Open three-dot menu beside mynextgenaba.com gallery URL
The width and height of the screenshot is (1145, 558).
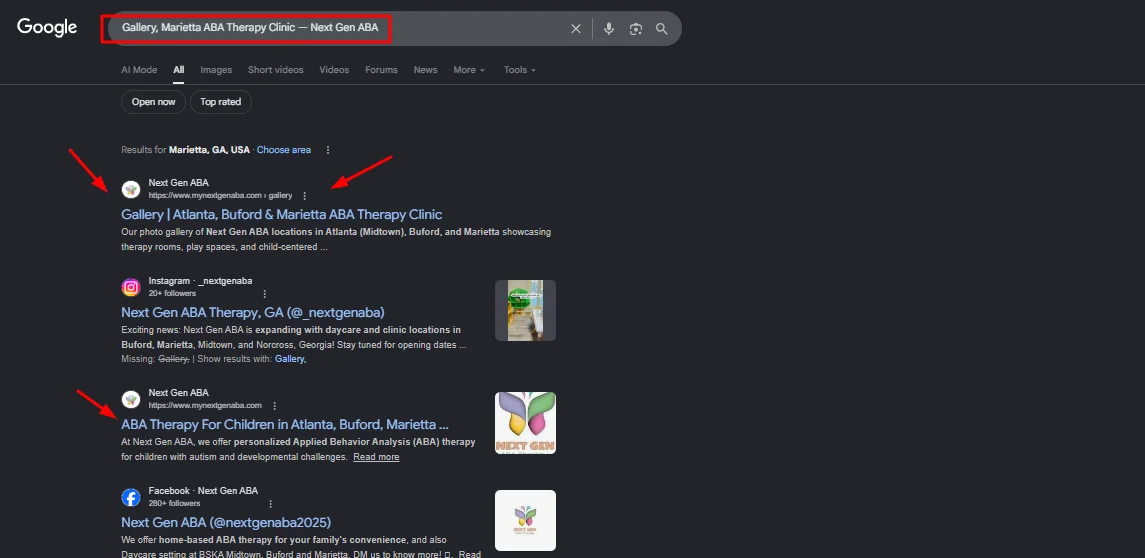(x=305, y=196)
